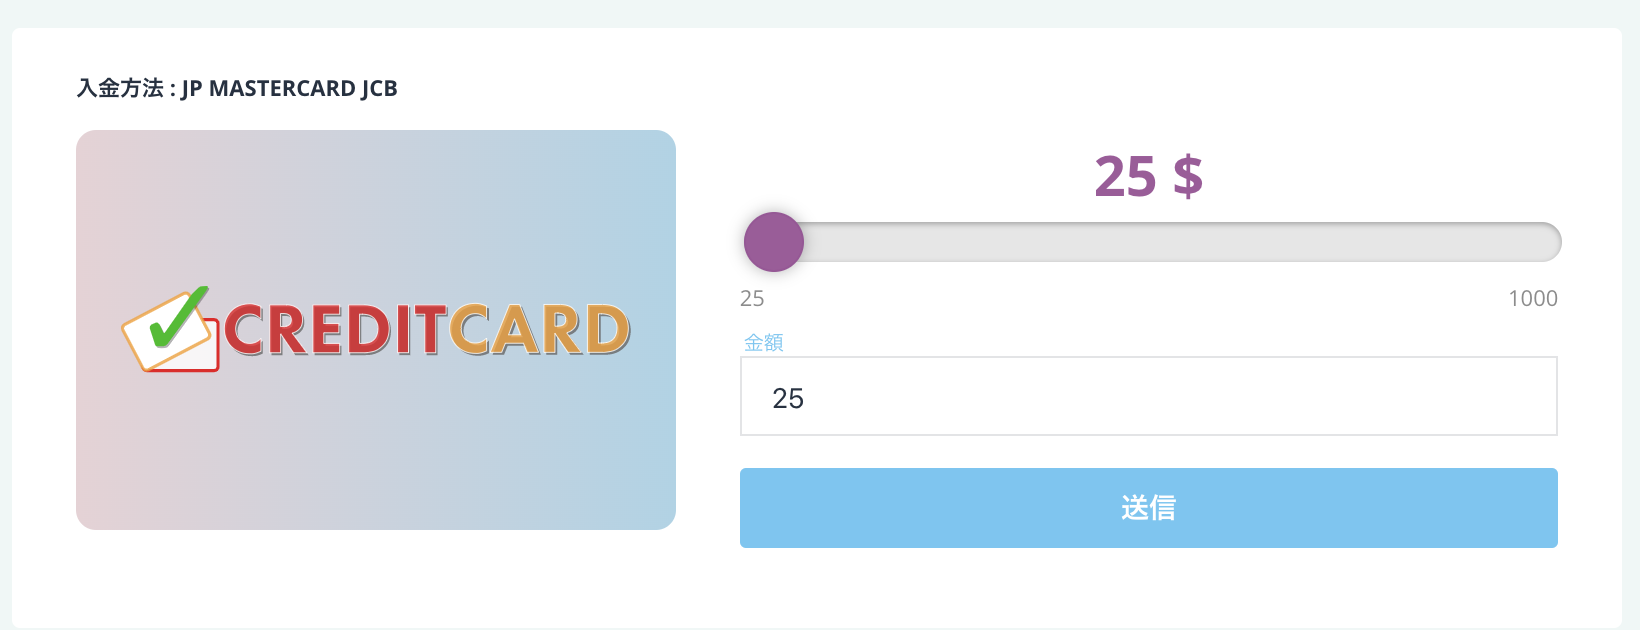The width and height of the screenshot is (1640, 630).
Task: Click the maximum label 1000 below slider
Action: [x=1532, y=298]
